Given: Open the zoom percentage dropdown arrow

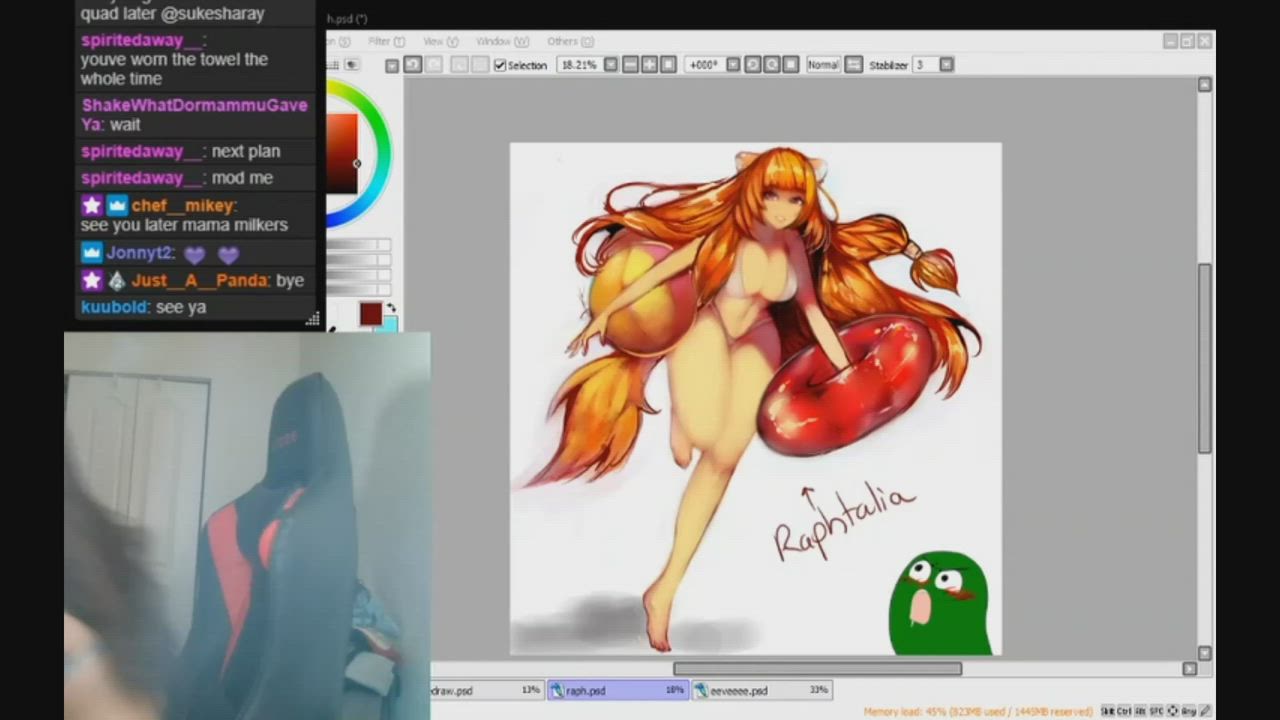Looking at the screenshot, I should point(610,65).
